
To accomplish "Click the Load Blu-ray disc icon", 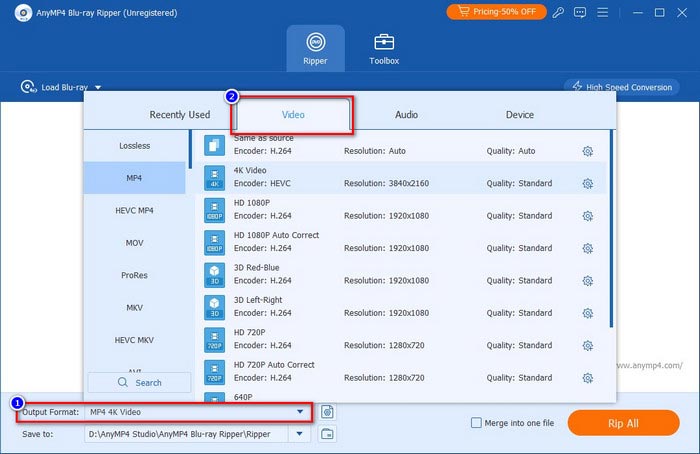I will (28, 87).
